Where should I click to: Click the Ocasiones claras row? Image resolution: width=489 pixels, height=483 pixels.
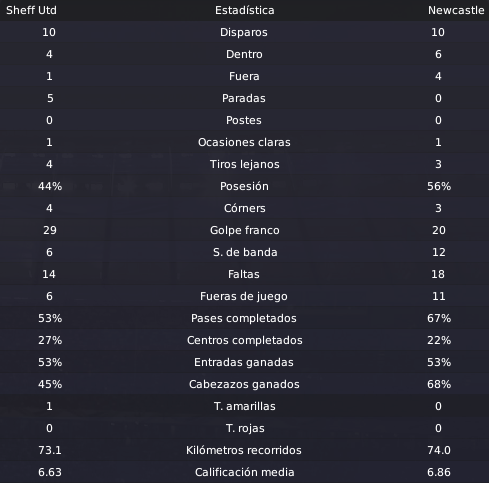(244, 142)
